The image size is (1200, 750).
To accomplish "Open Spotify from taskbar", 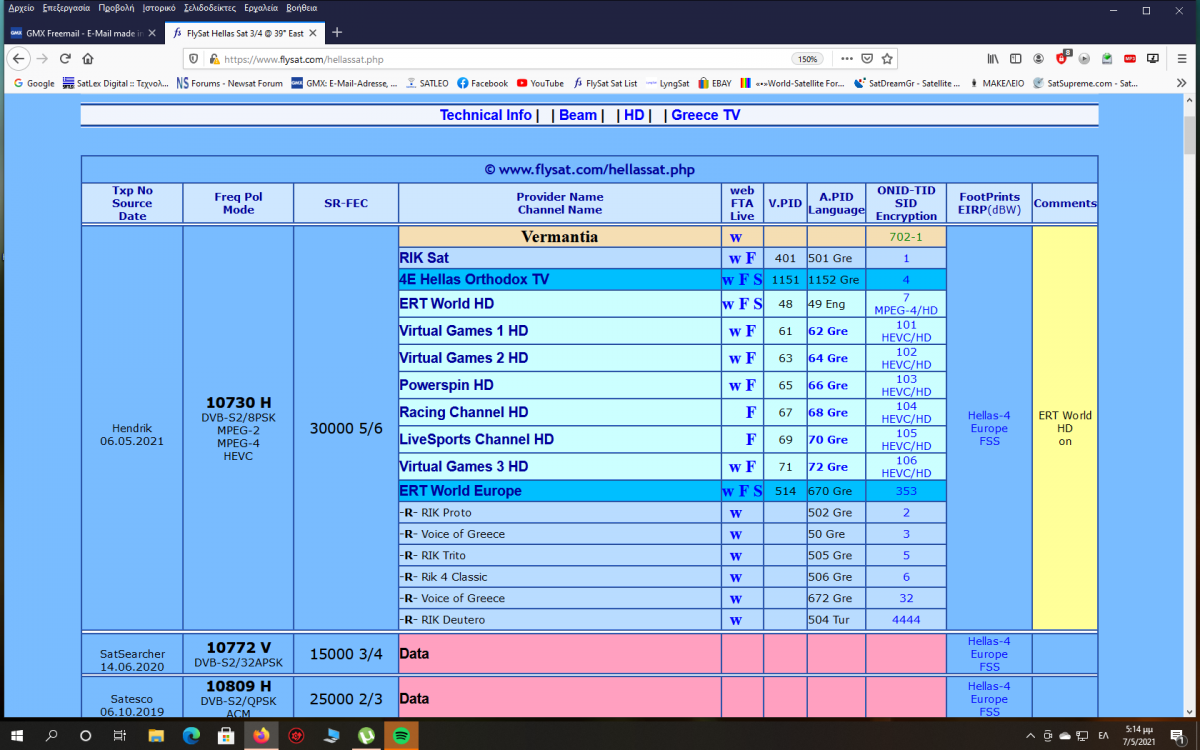I will tap(401, 735).
